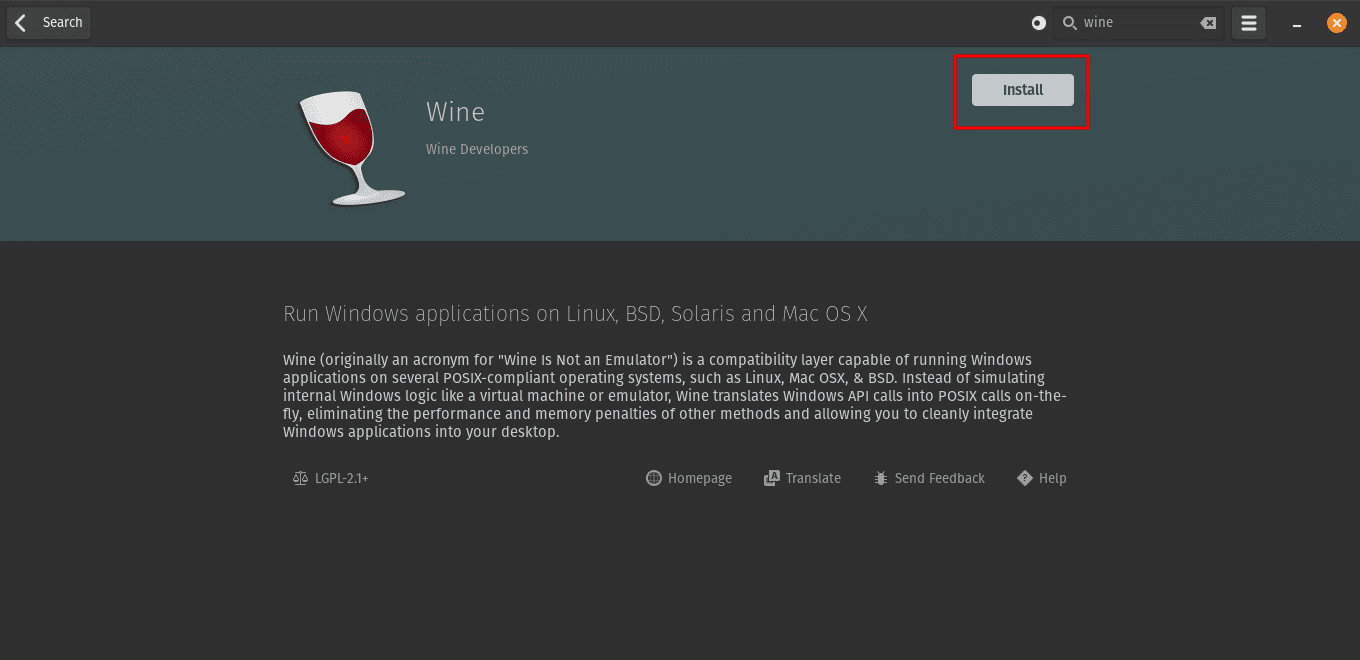The width and height of the screenshot is (1360, 660).
Task: Click the magnifier icon in the search field
Action: point(1069,22)
